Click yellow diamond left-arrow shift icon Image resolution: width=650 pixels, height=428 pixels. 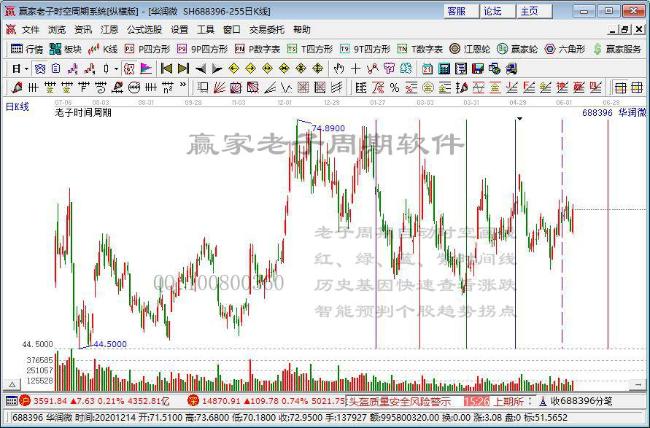pyautogui.click(x=234, y=68)
